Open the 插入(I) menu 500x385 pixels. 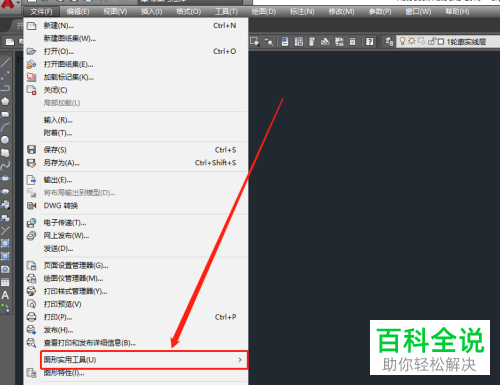152,12
